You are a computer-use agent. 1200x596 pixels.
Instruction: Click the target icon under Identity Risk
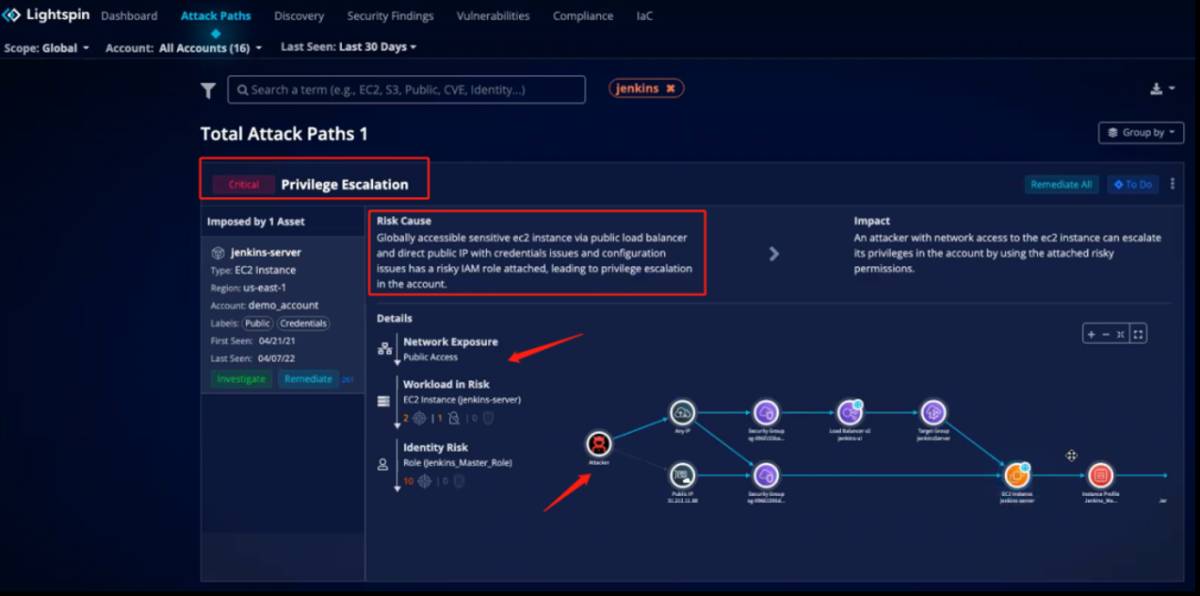click(x=424, y=481)
